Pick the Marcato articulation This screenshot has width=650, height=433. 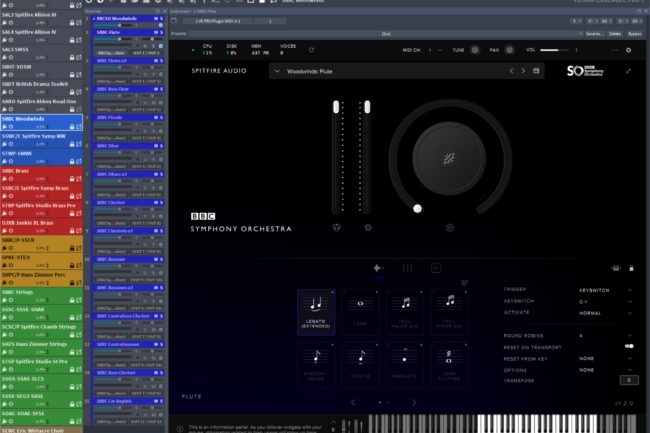(405, 364)
